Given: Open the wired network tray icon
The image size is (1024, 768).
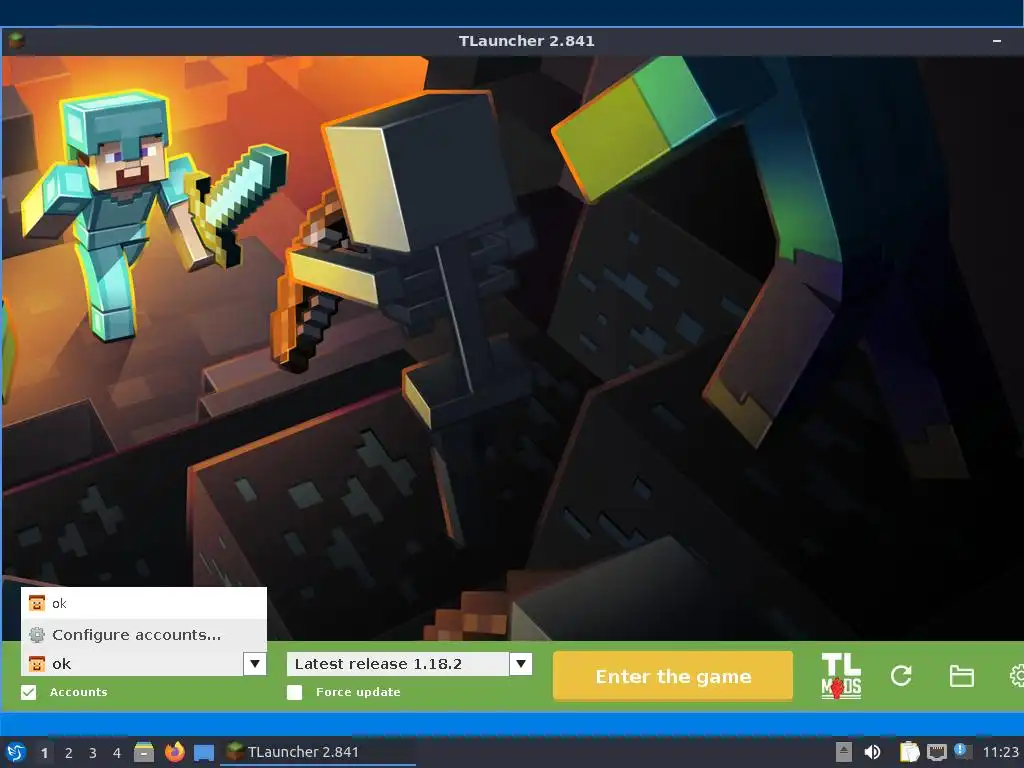Looking at the screenshot, I should pos(936,752).
